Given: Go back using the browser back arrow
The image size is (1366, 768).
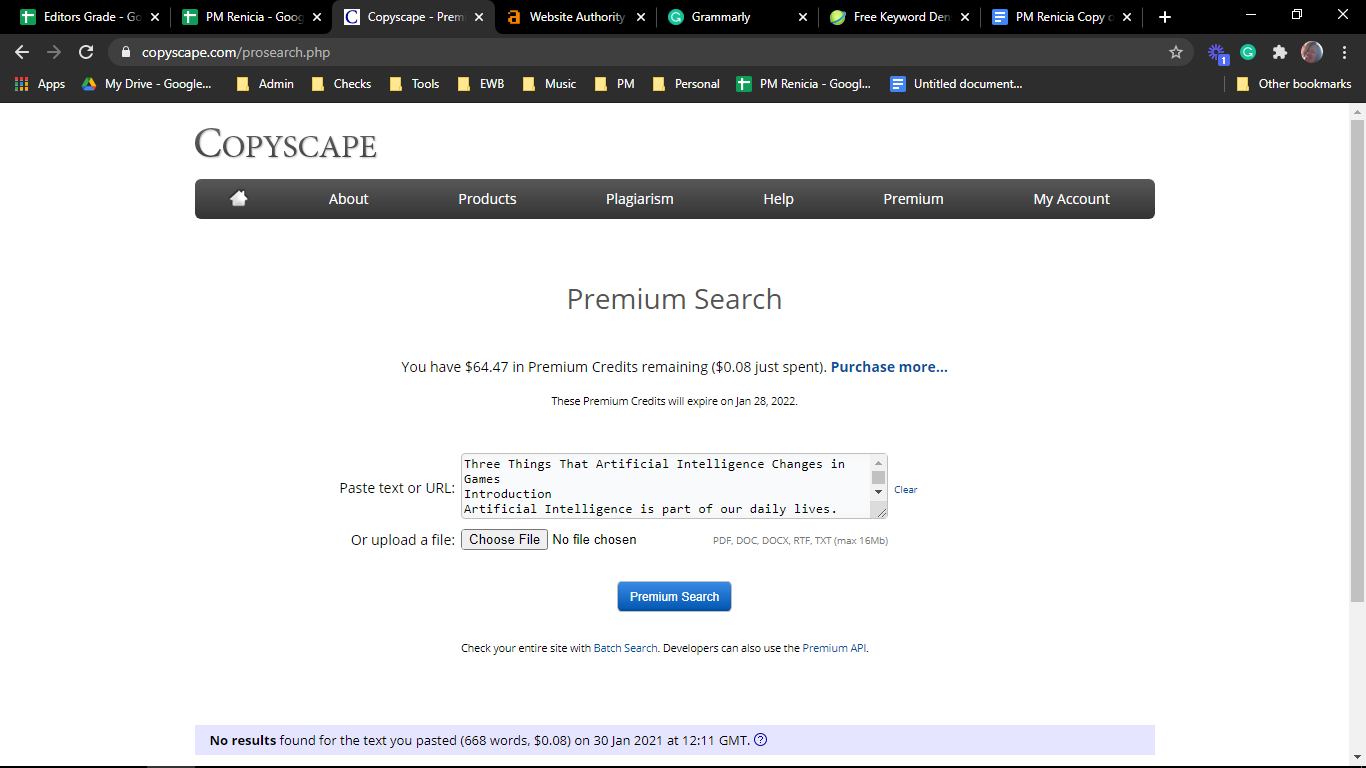Looking at the screenshot, I should click(x=22, y=52).
